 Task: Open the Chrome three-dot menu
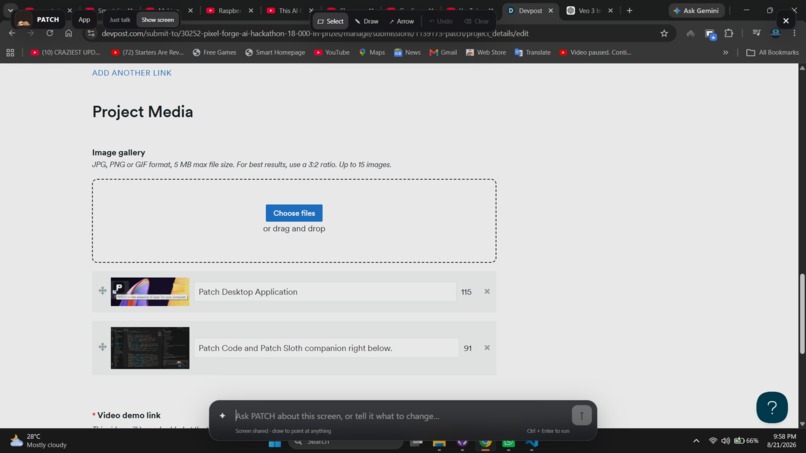coord(794,33)
